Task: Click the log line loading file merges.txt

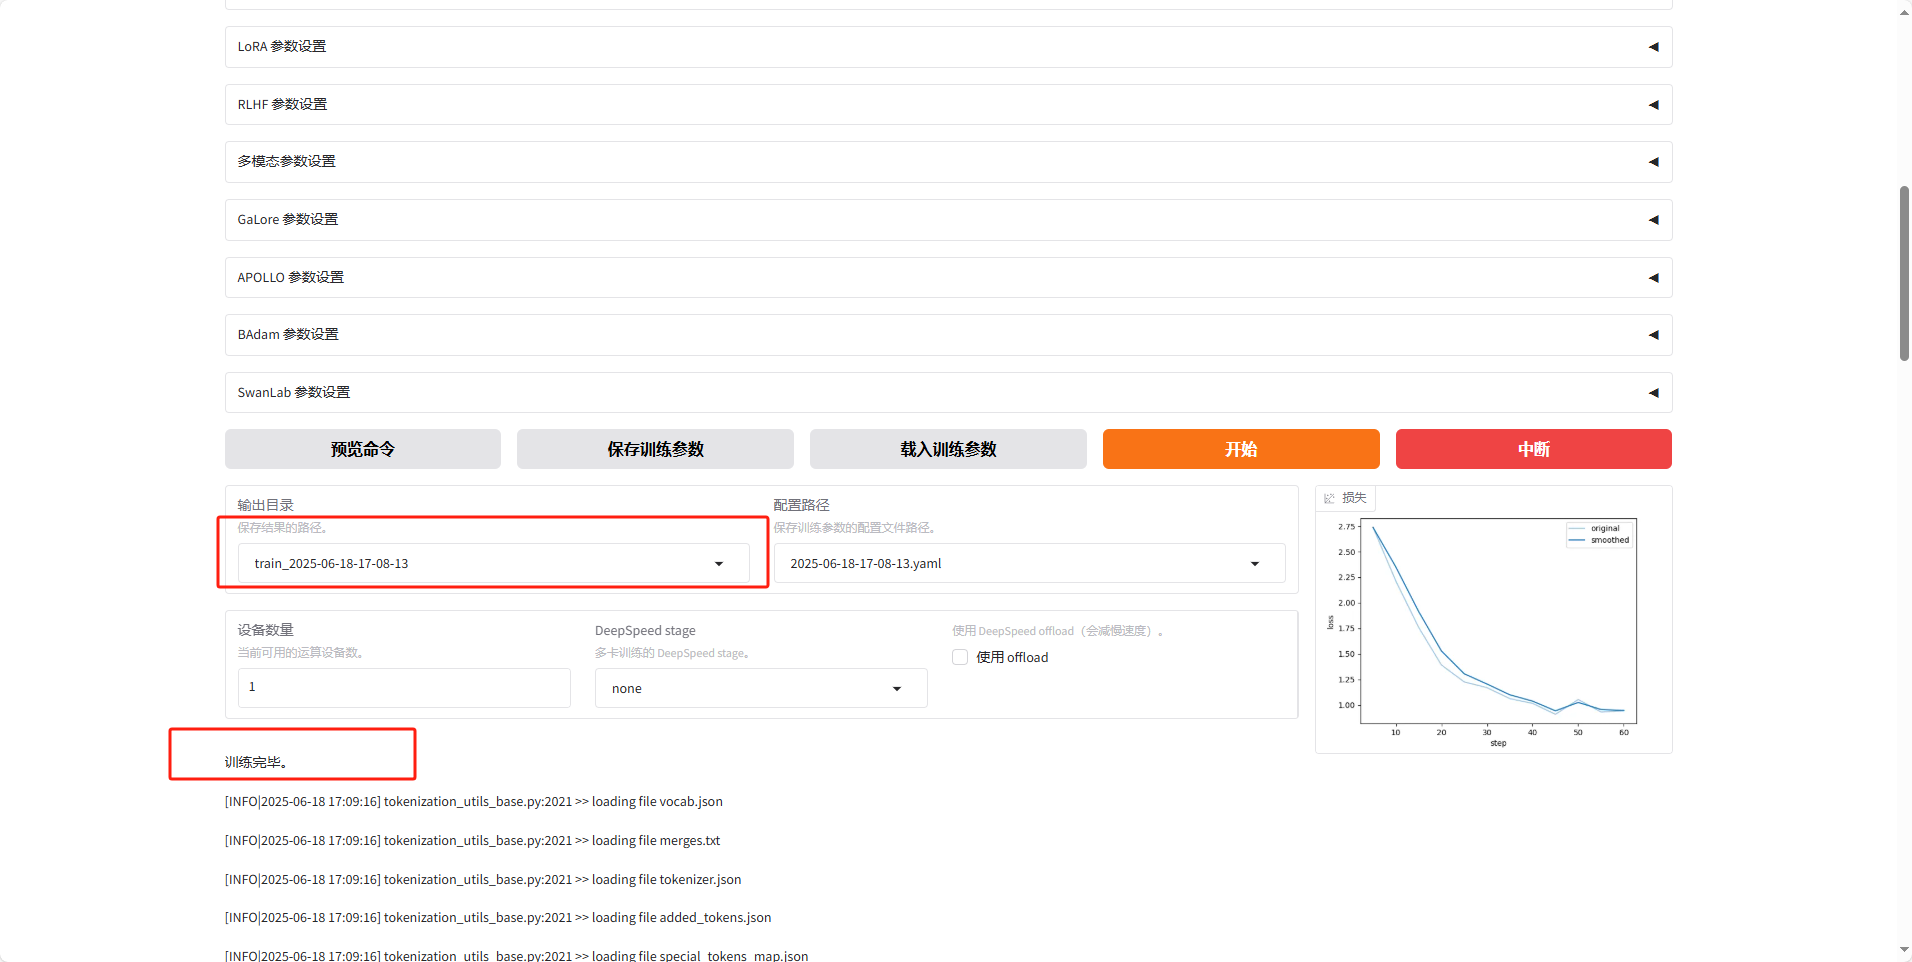Action: tap(472, 841)
